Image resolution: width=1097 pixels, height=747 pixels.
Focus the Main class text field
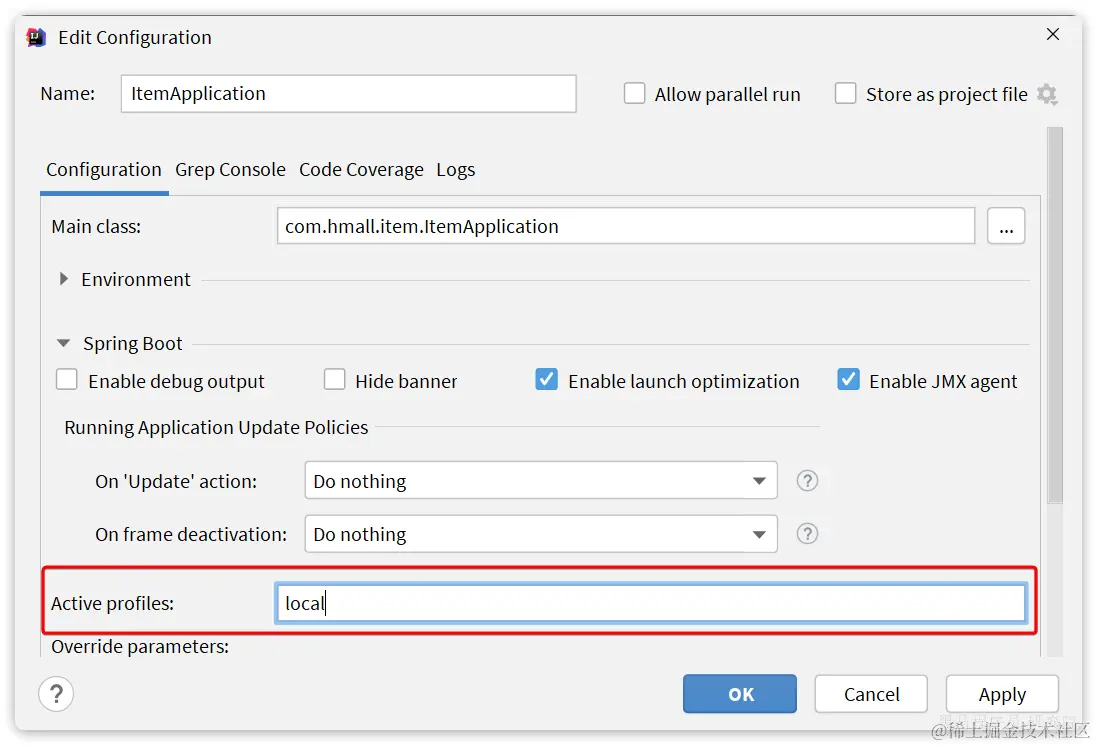[x=625, y=226]
